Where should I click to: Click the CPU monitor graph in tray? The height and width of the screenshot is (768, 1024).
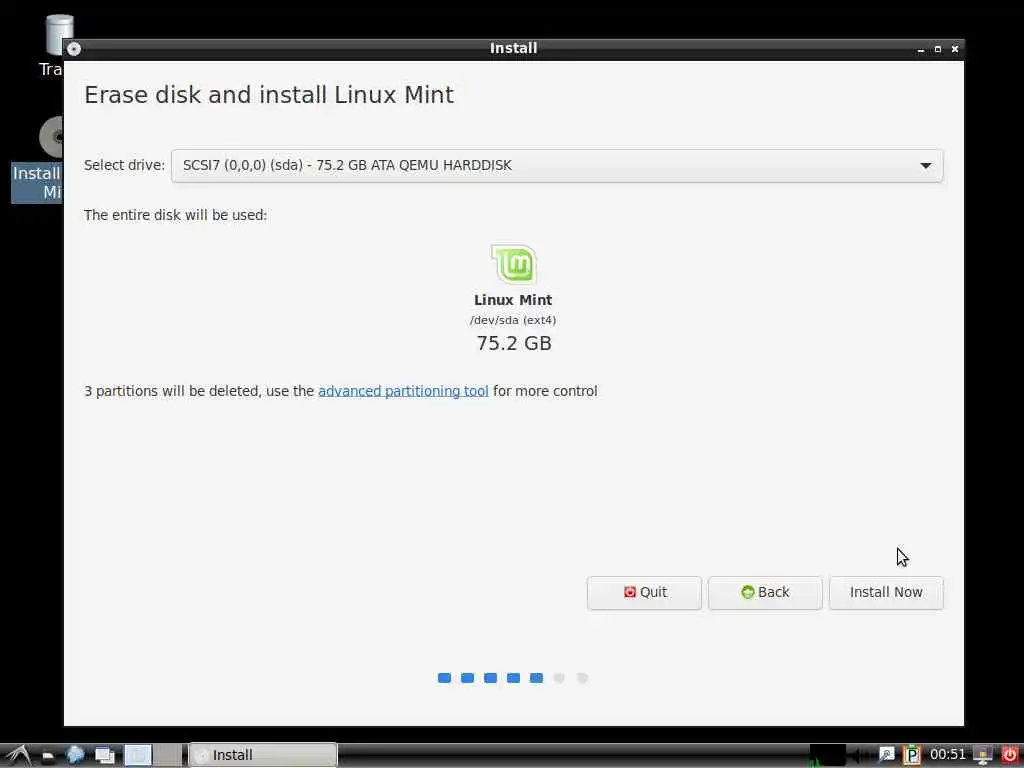pyautogui.click(x=827, y=755)
